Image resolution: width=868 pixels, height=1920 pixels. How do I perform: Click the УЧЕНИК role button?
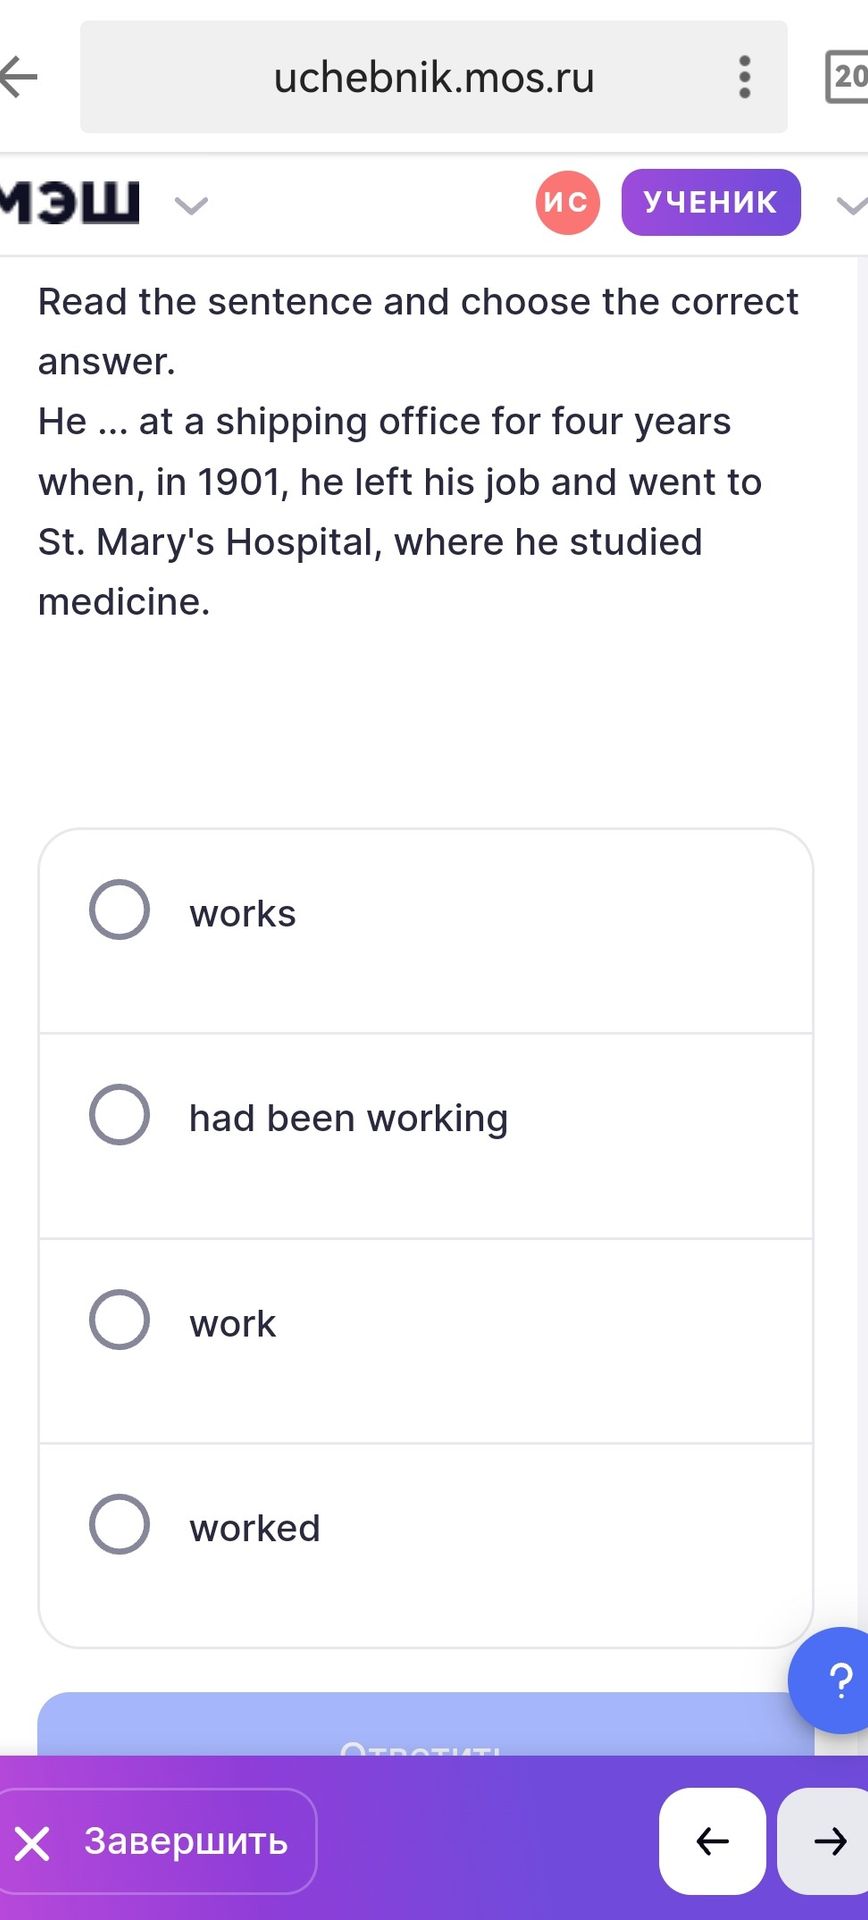pyautogui.click(x=711, y=203)
